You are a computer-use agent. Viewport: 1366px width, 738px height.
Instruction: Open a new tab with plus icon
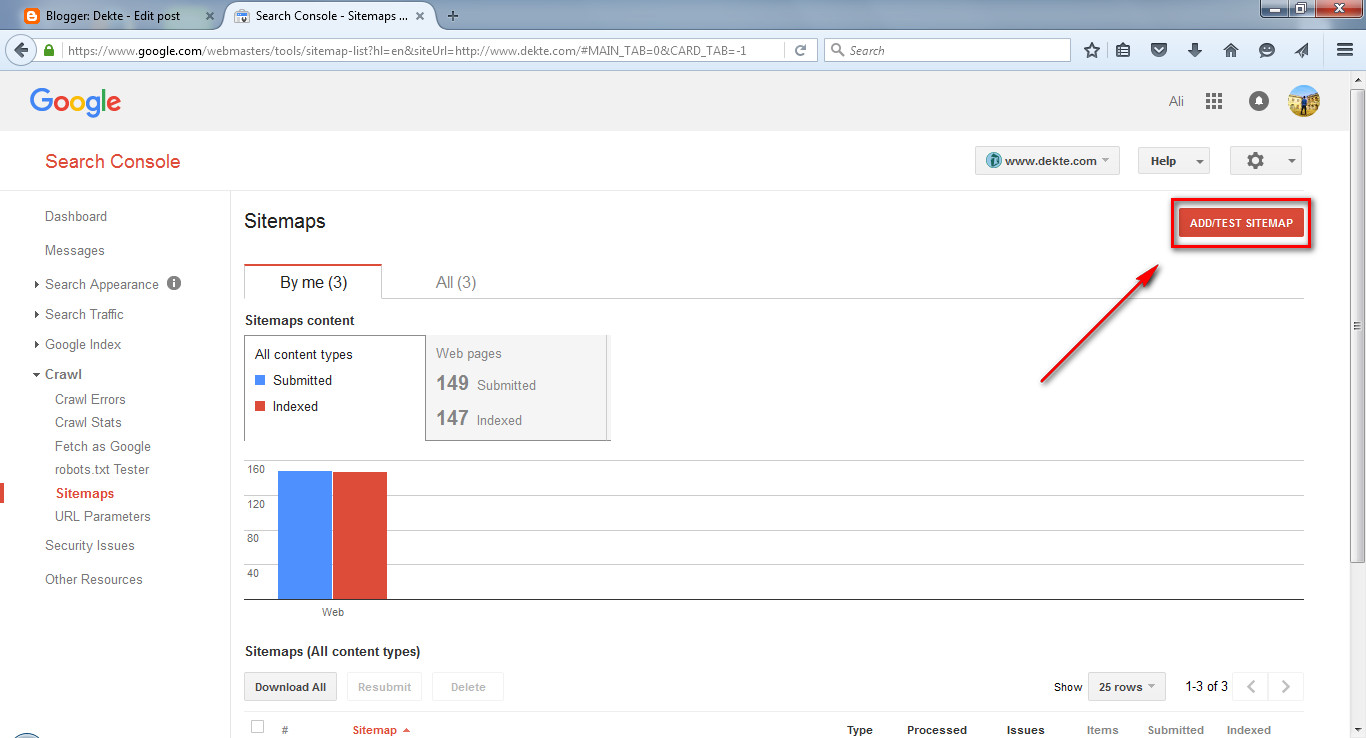[453, 16]
